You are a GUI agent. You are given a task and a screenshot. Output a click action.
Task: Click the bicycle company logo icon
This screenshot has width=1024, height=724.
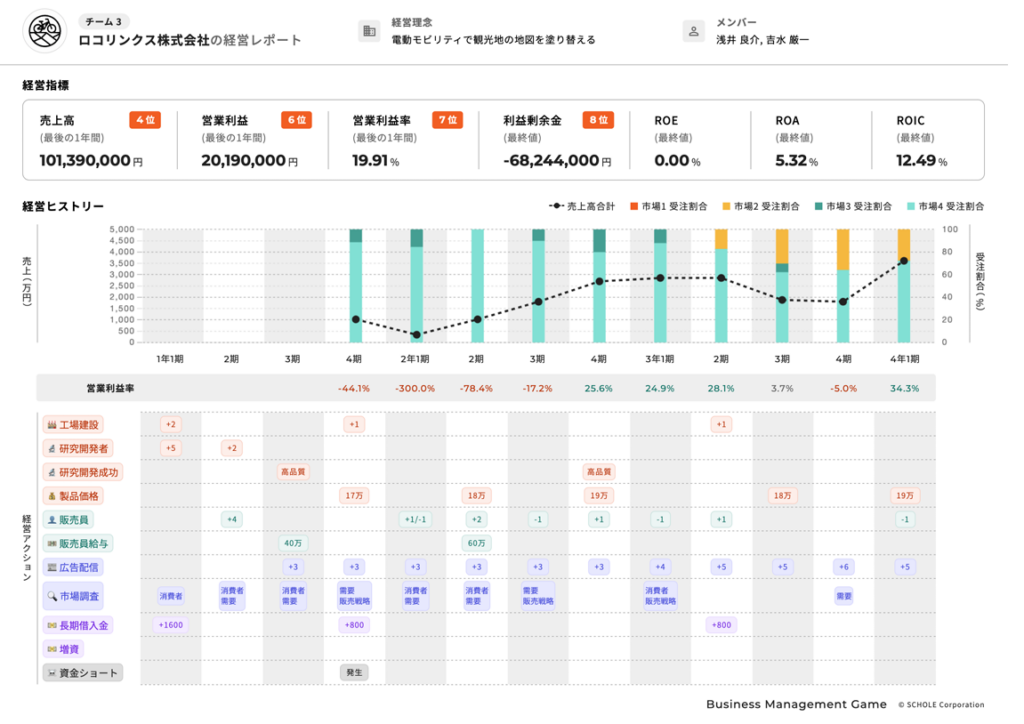[x=42, y=32]
